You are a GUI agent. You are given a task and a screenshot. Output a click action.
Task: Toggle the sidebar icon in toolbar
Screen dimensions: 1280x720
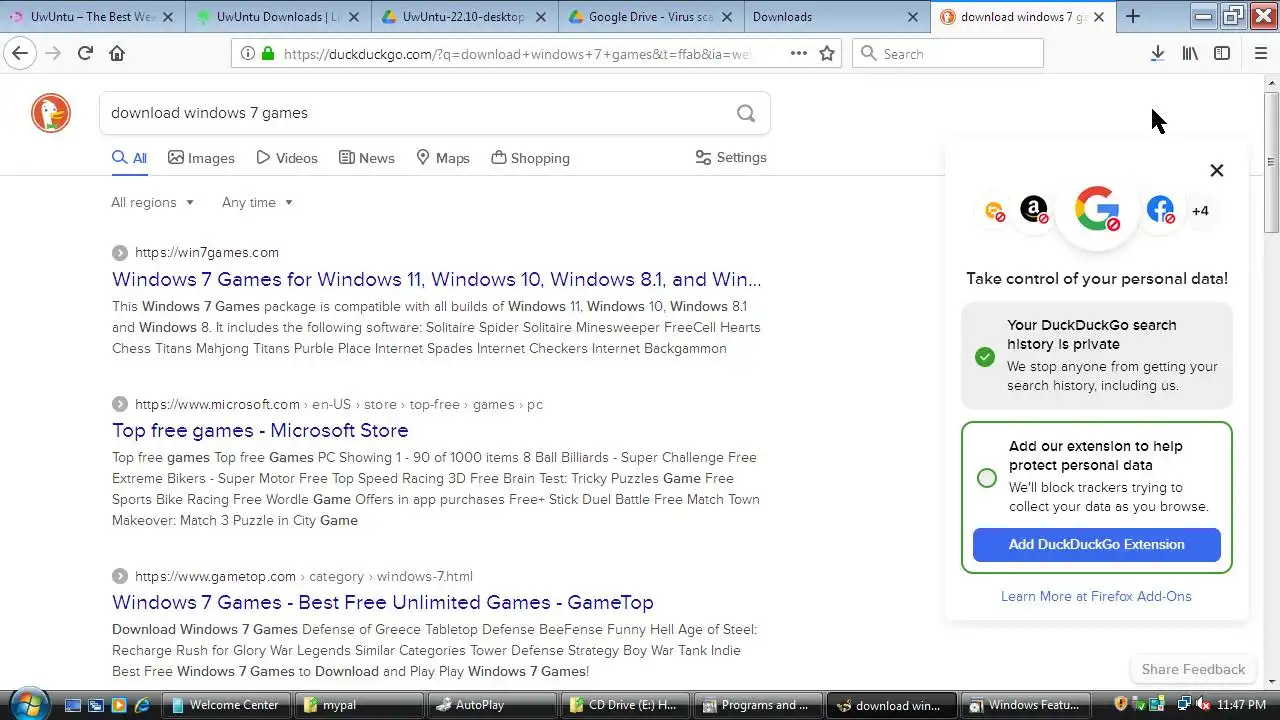(x=1222, y=53)
